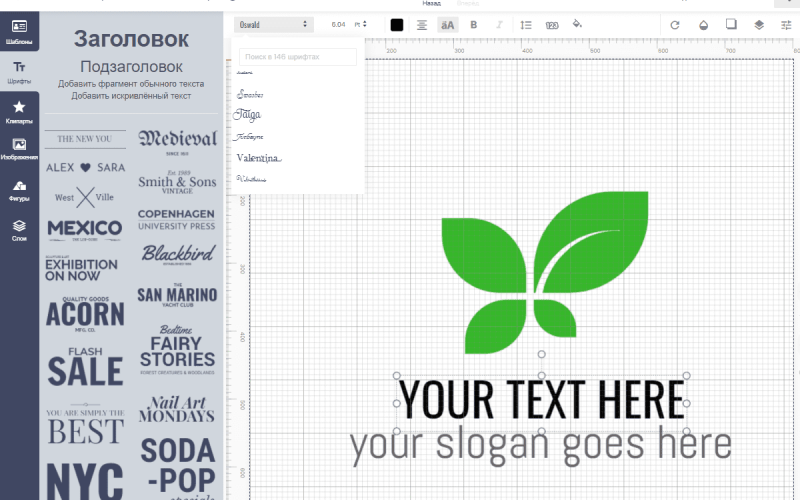Image resolution: width=800 pixels, height=500 pixels.
Task: Select the MEXICO text template
Action: pyautogui.click(x=85, y=230)
